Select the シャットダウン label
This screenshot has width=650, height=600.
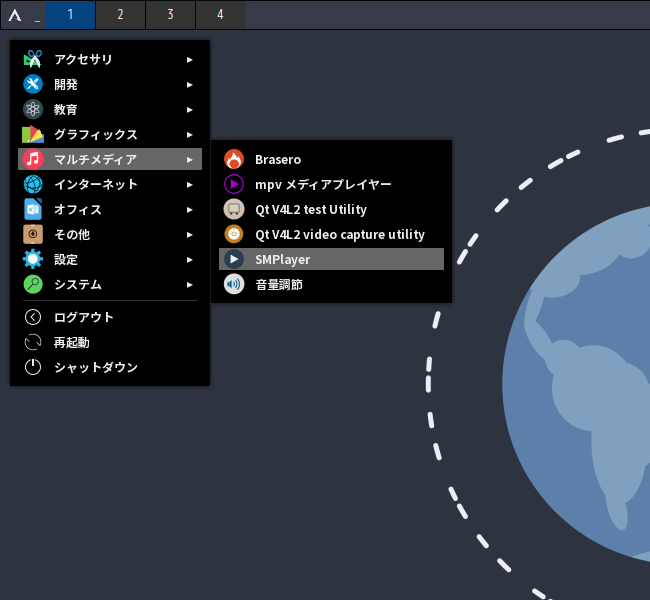[96, 367]
